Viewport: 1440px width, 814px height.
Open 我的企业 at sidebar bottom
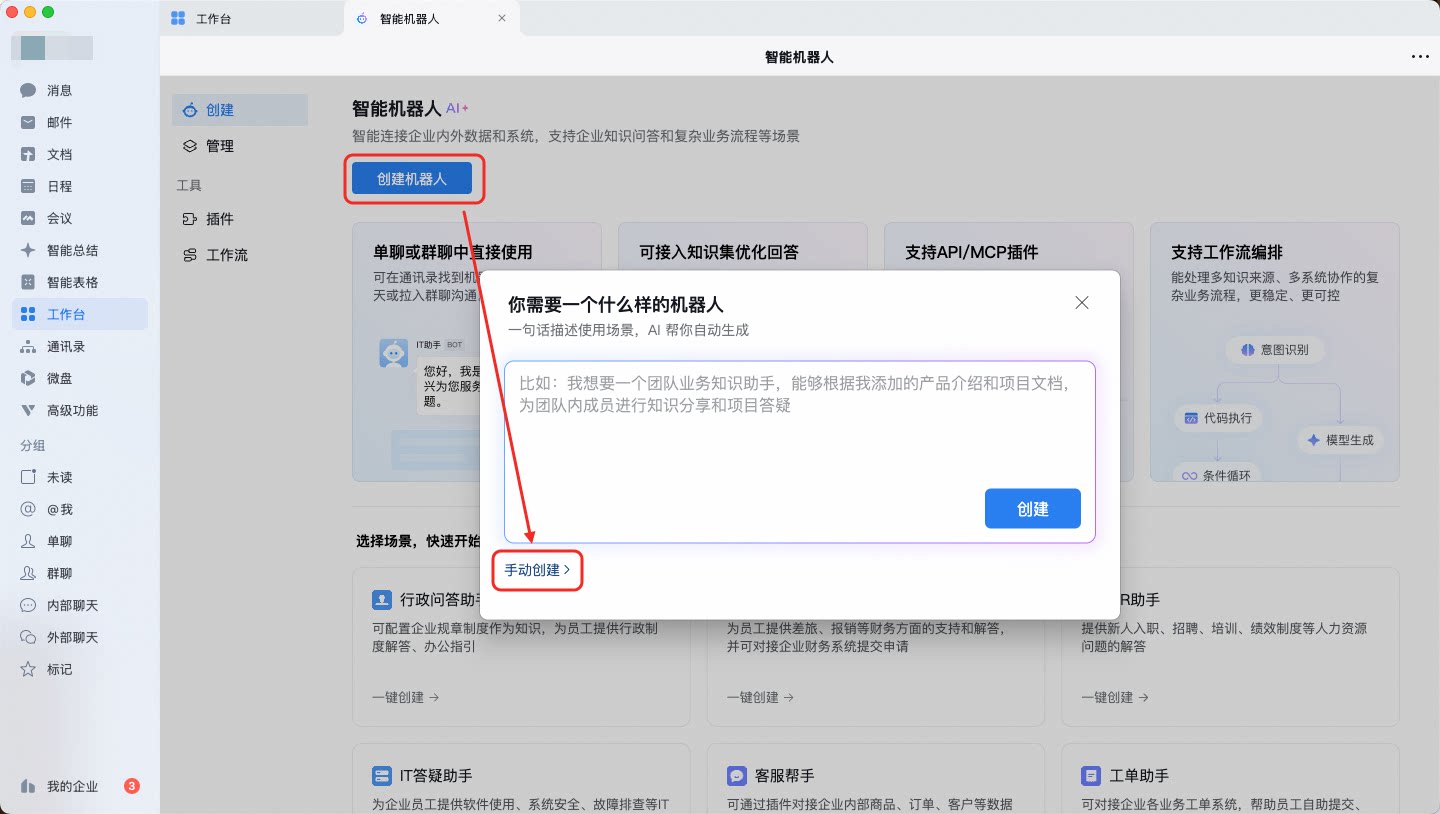(72, 786)
